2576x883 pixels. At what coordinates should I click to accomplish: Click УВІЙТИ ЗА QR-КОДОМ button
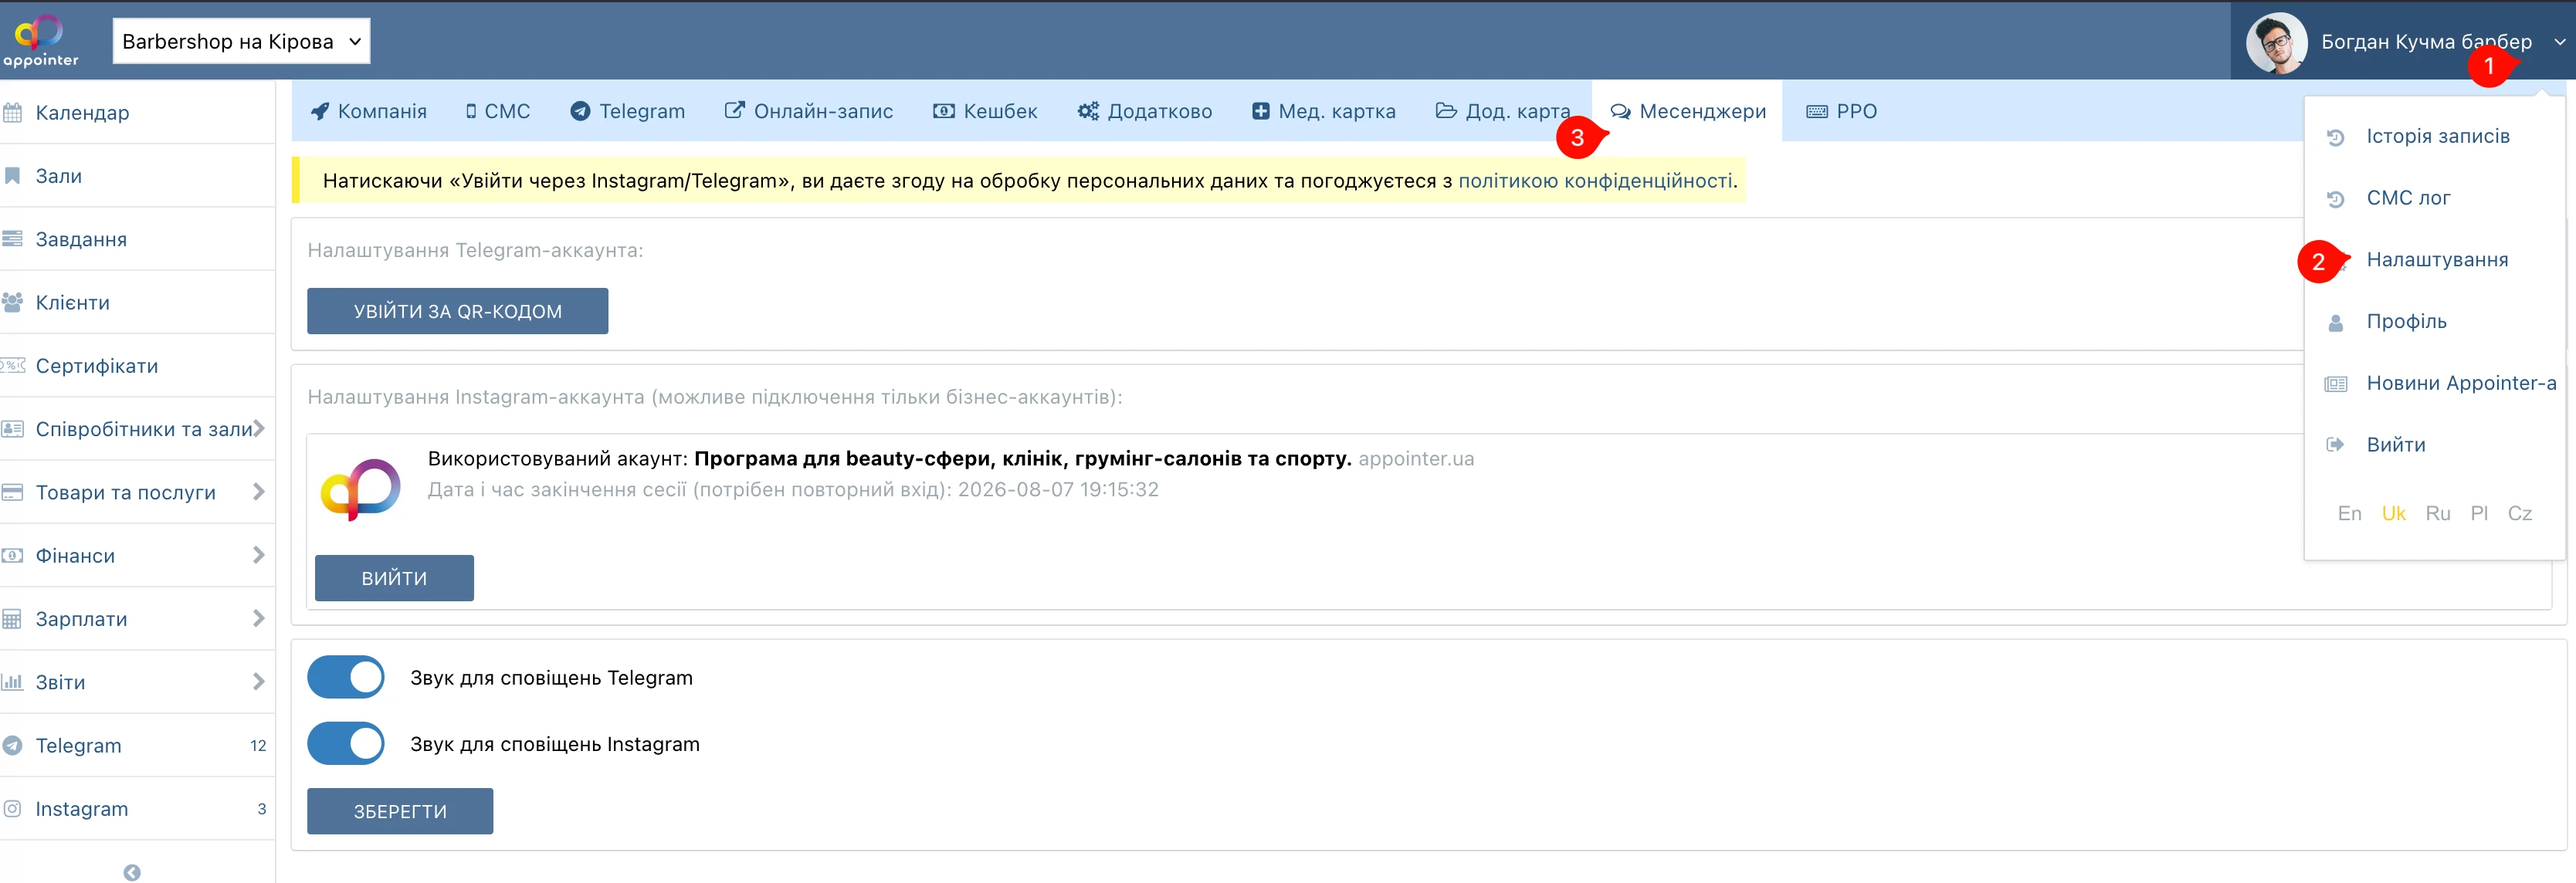pyautogui.click(x=457, y=311)
